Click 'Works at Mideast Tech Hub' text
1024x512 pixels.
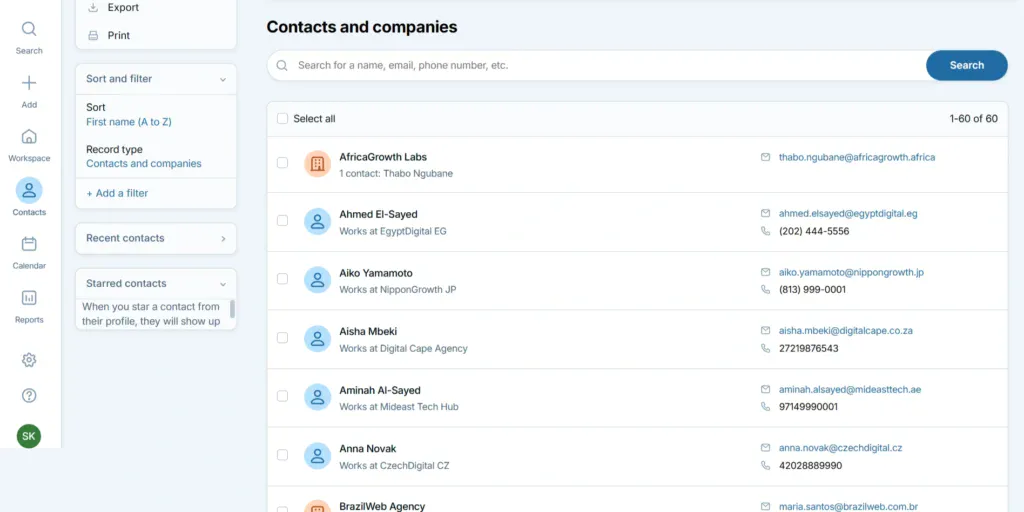(x=398, y=407)
